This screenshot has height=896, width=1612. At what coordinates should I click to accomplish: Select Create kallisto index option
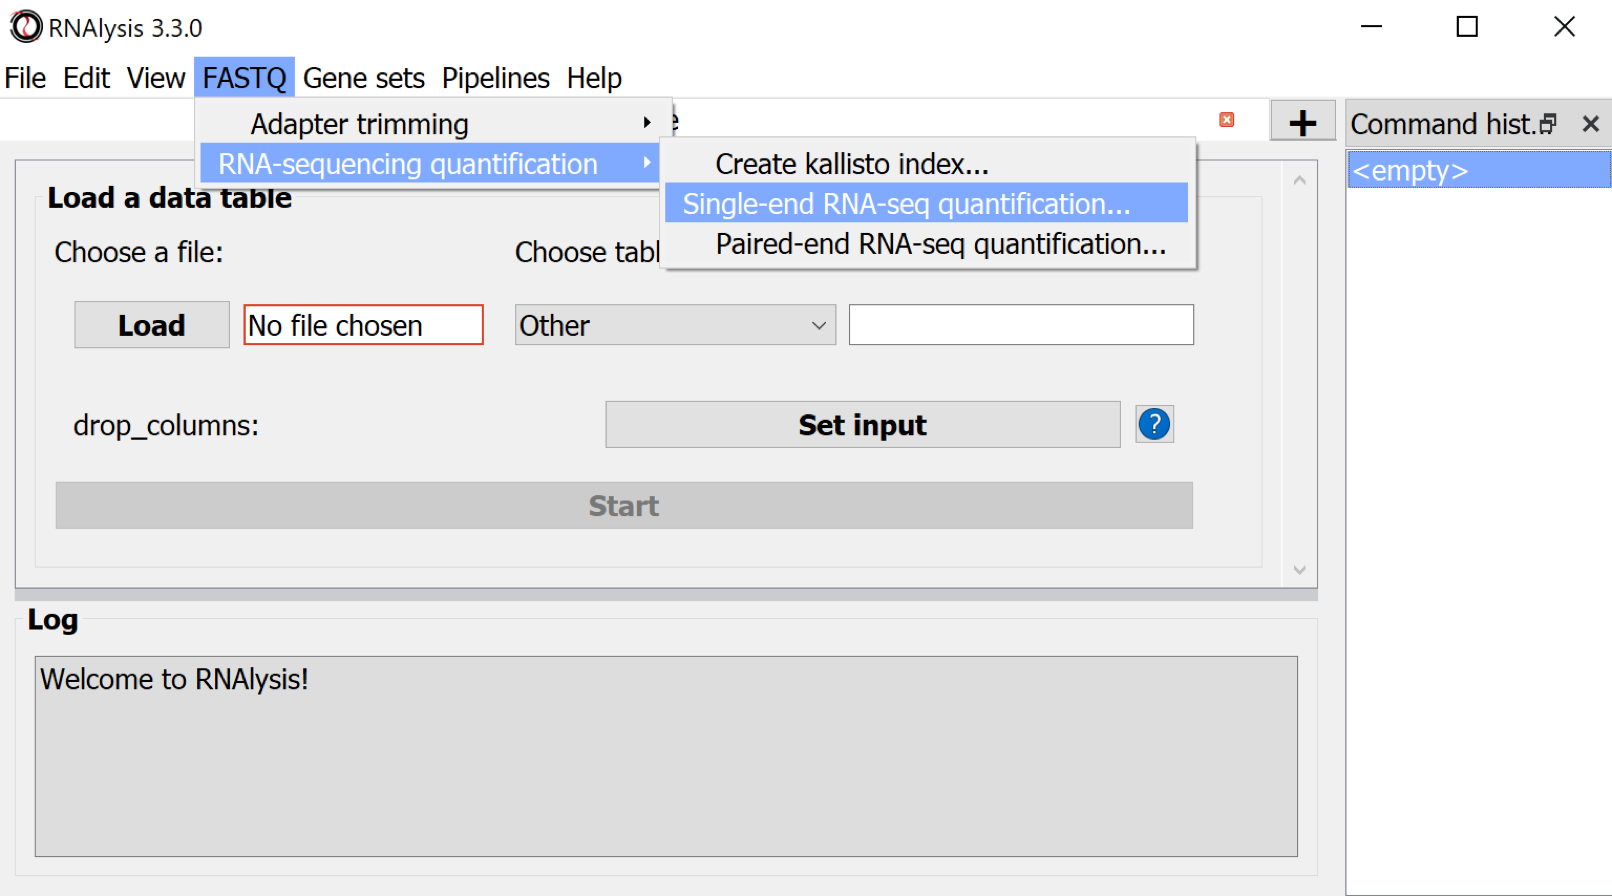point(851,164)
